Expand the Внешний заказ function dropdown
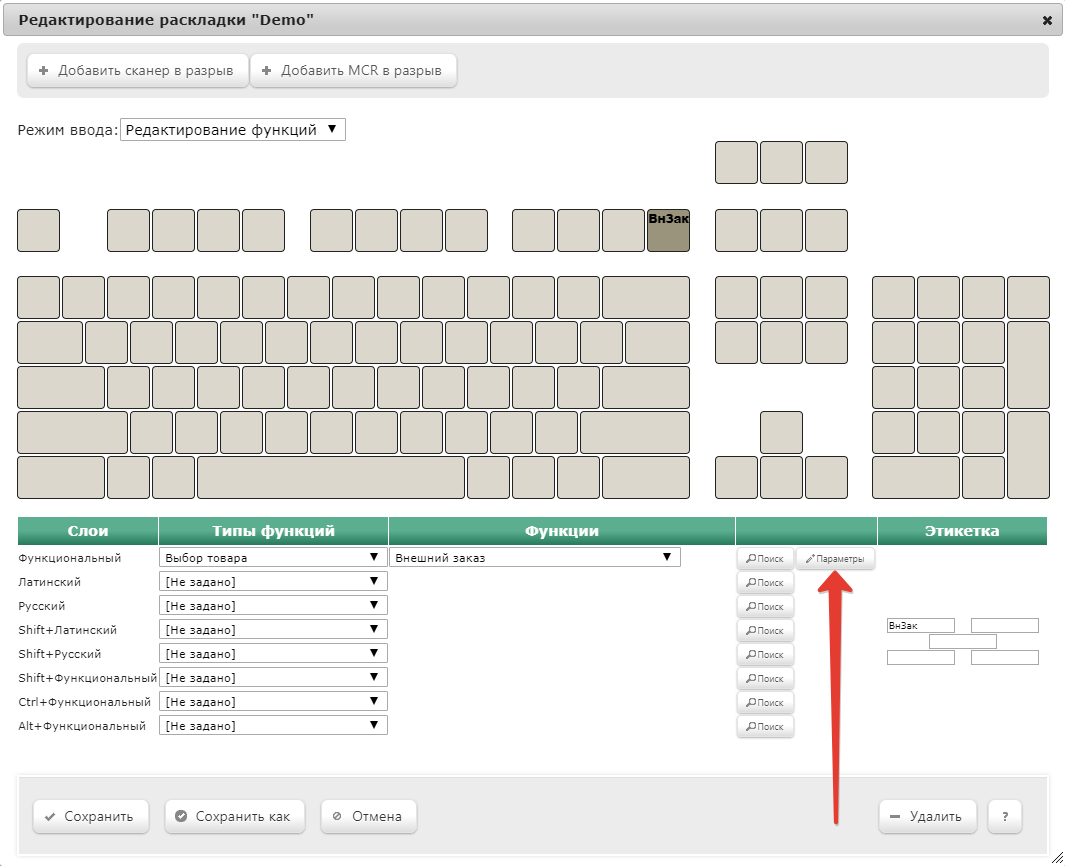The height and width of the screenshot is (866, 1065). (535, 558)
